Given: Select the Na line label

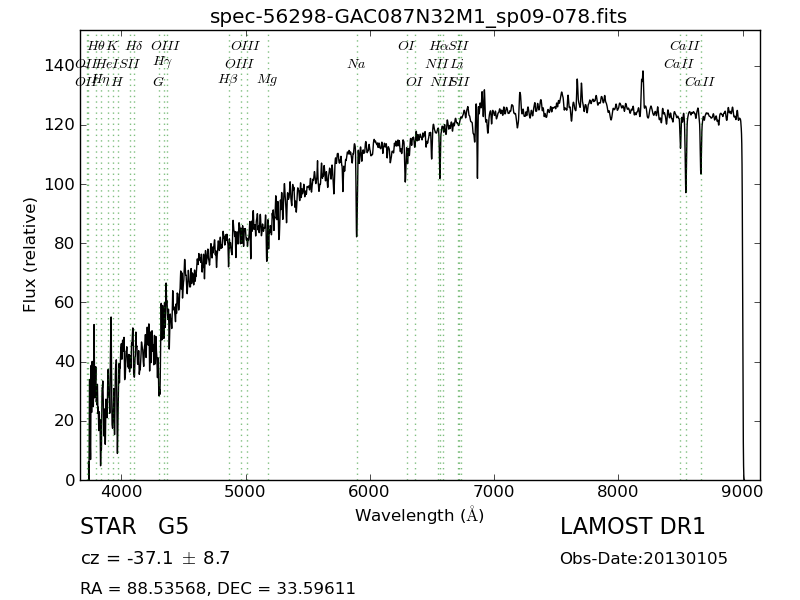Looking at the screenshot, I should coord(357,64).
